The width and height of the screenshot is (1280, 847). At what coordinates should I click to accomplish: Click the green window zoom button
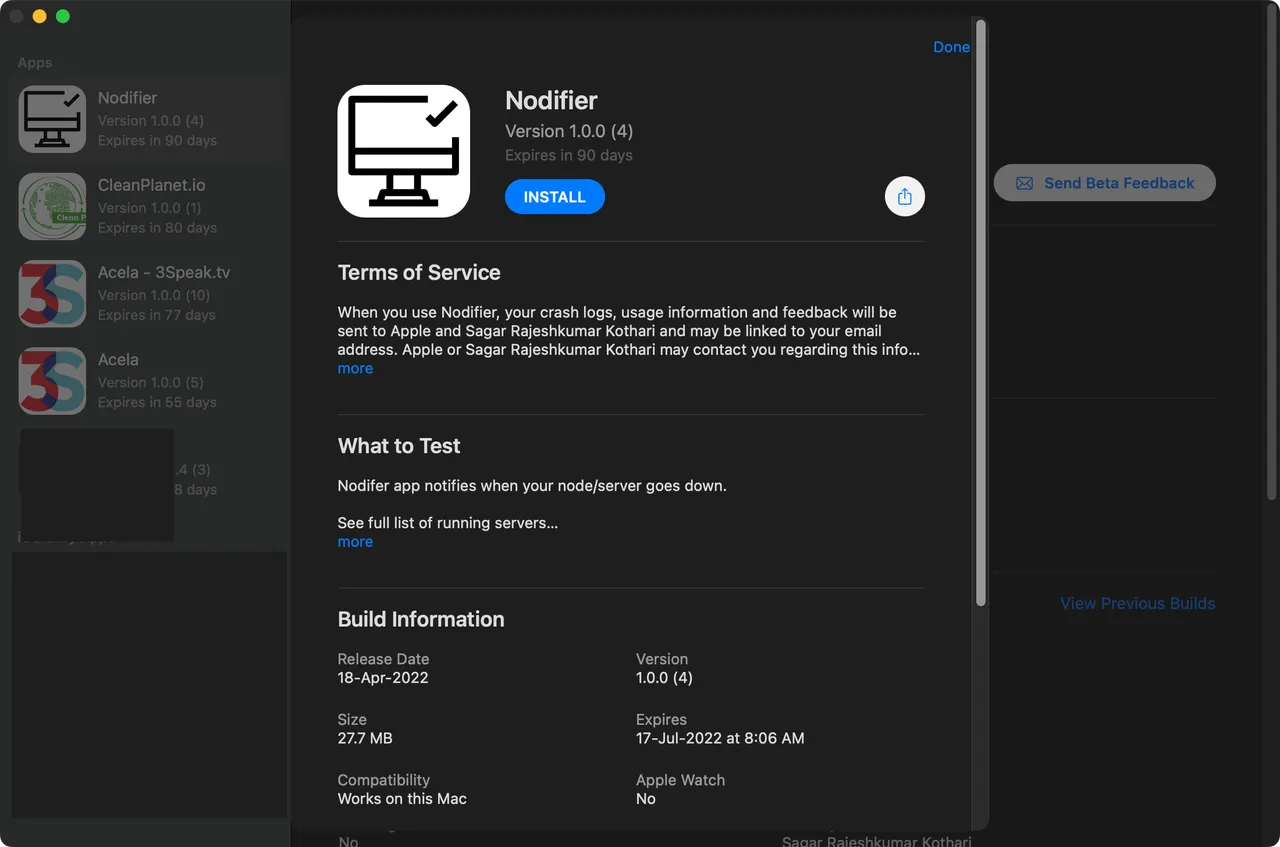[63, 16]
